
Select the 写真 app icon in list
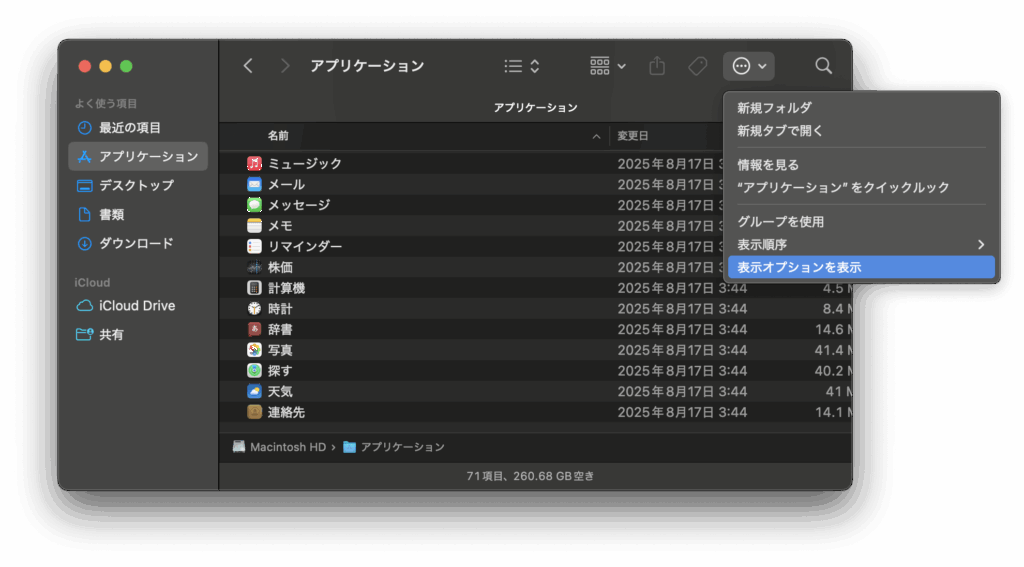click(255, 350)
